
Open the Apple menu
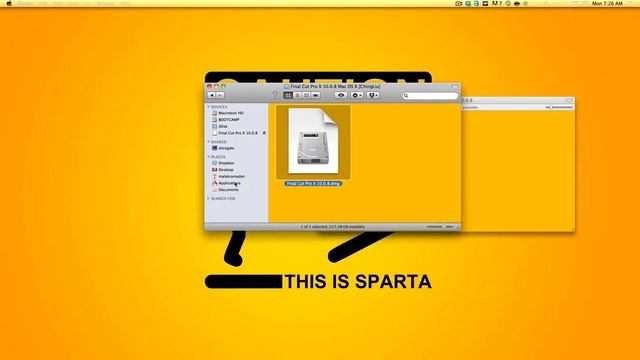click(x=9, y=3)
